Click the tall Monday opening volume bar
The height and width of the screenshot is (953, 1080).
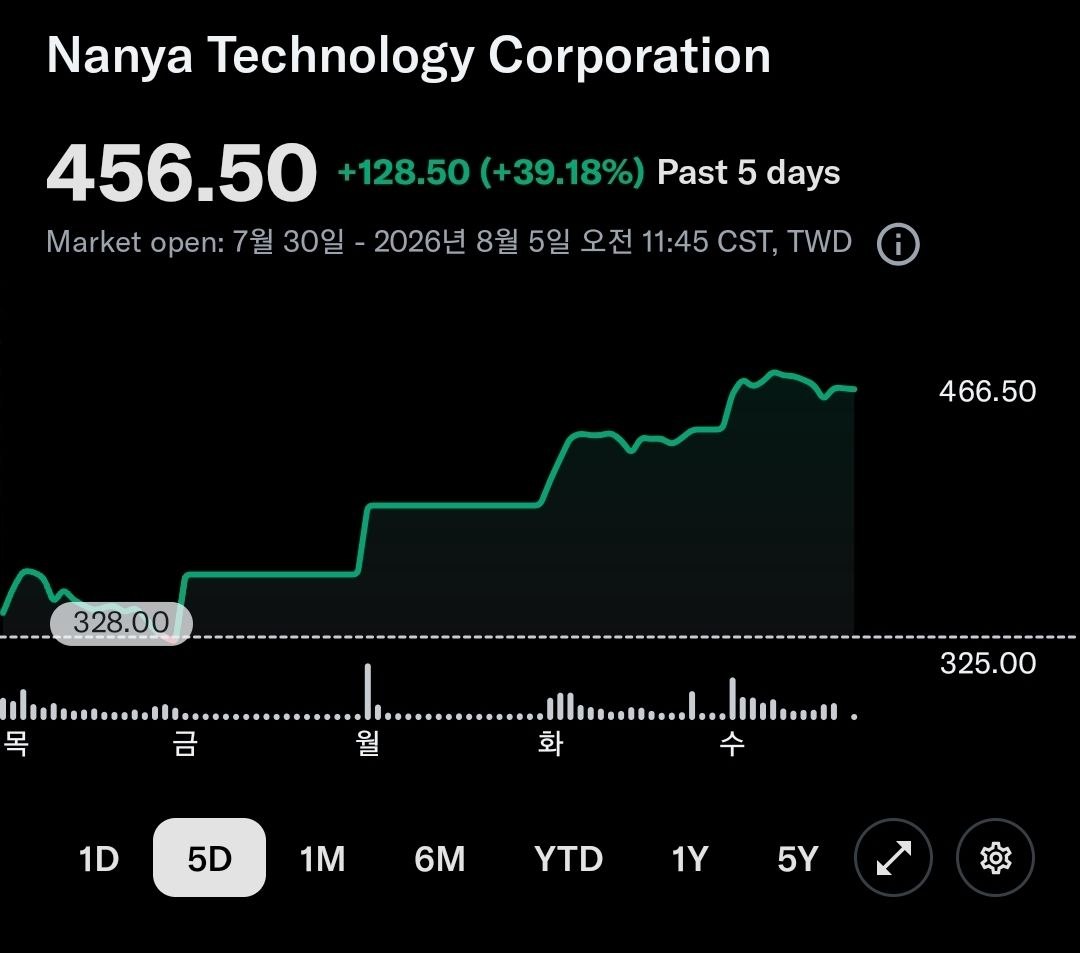coord(368,691)
